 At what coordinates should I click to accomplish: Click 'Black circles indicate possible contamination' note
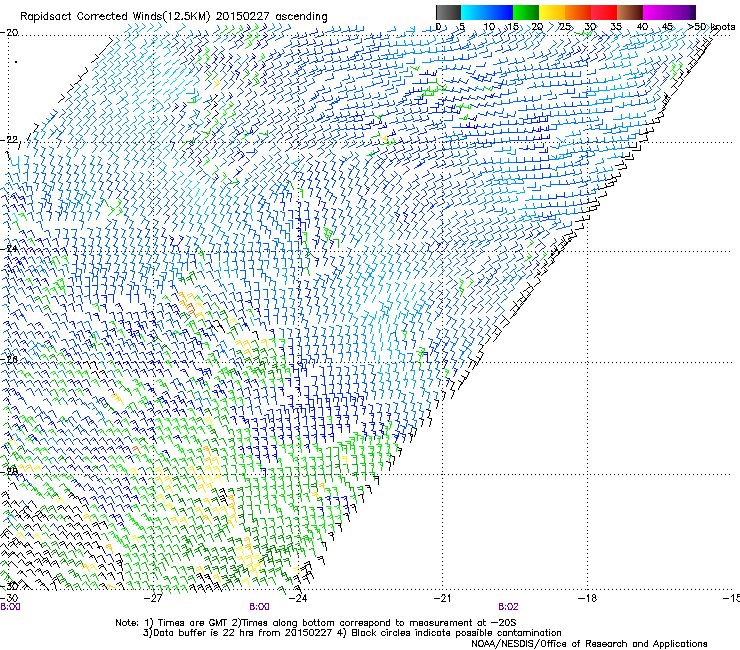456,633
